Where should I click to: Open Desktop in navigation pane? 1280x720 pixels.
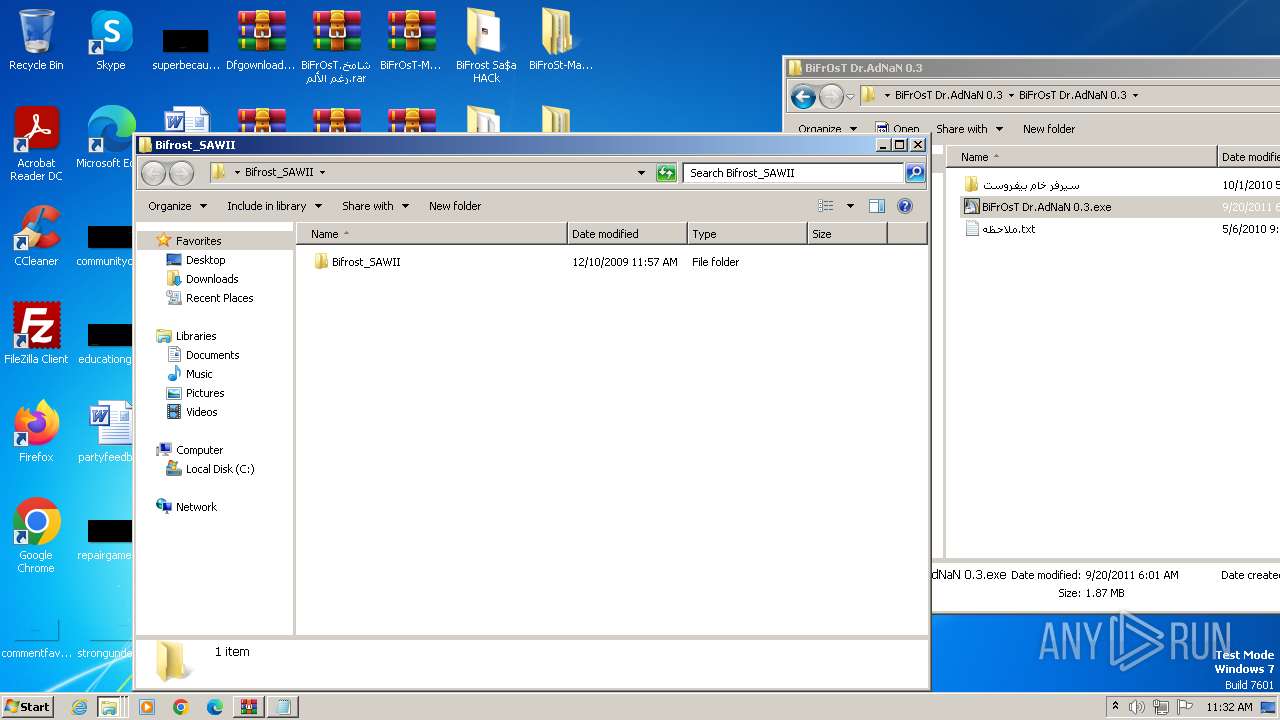(205, 260)
